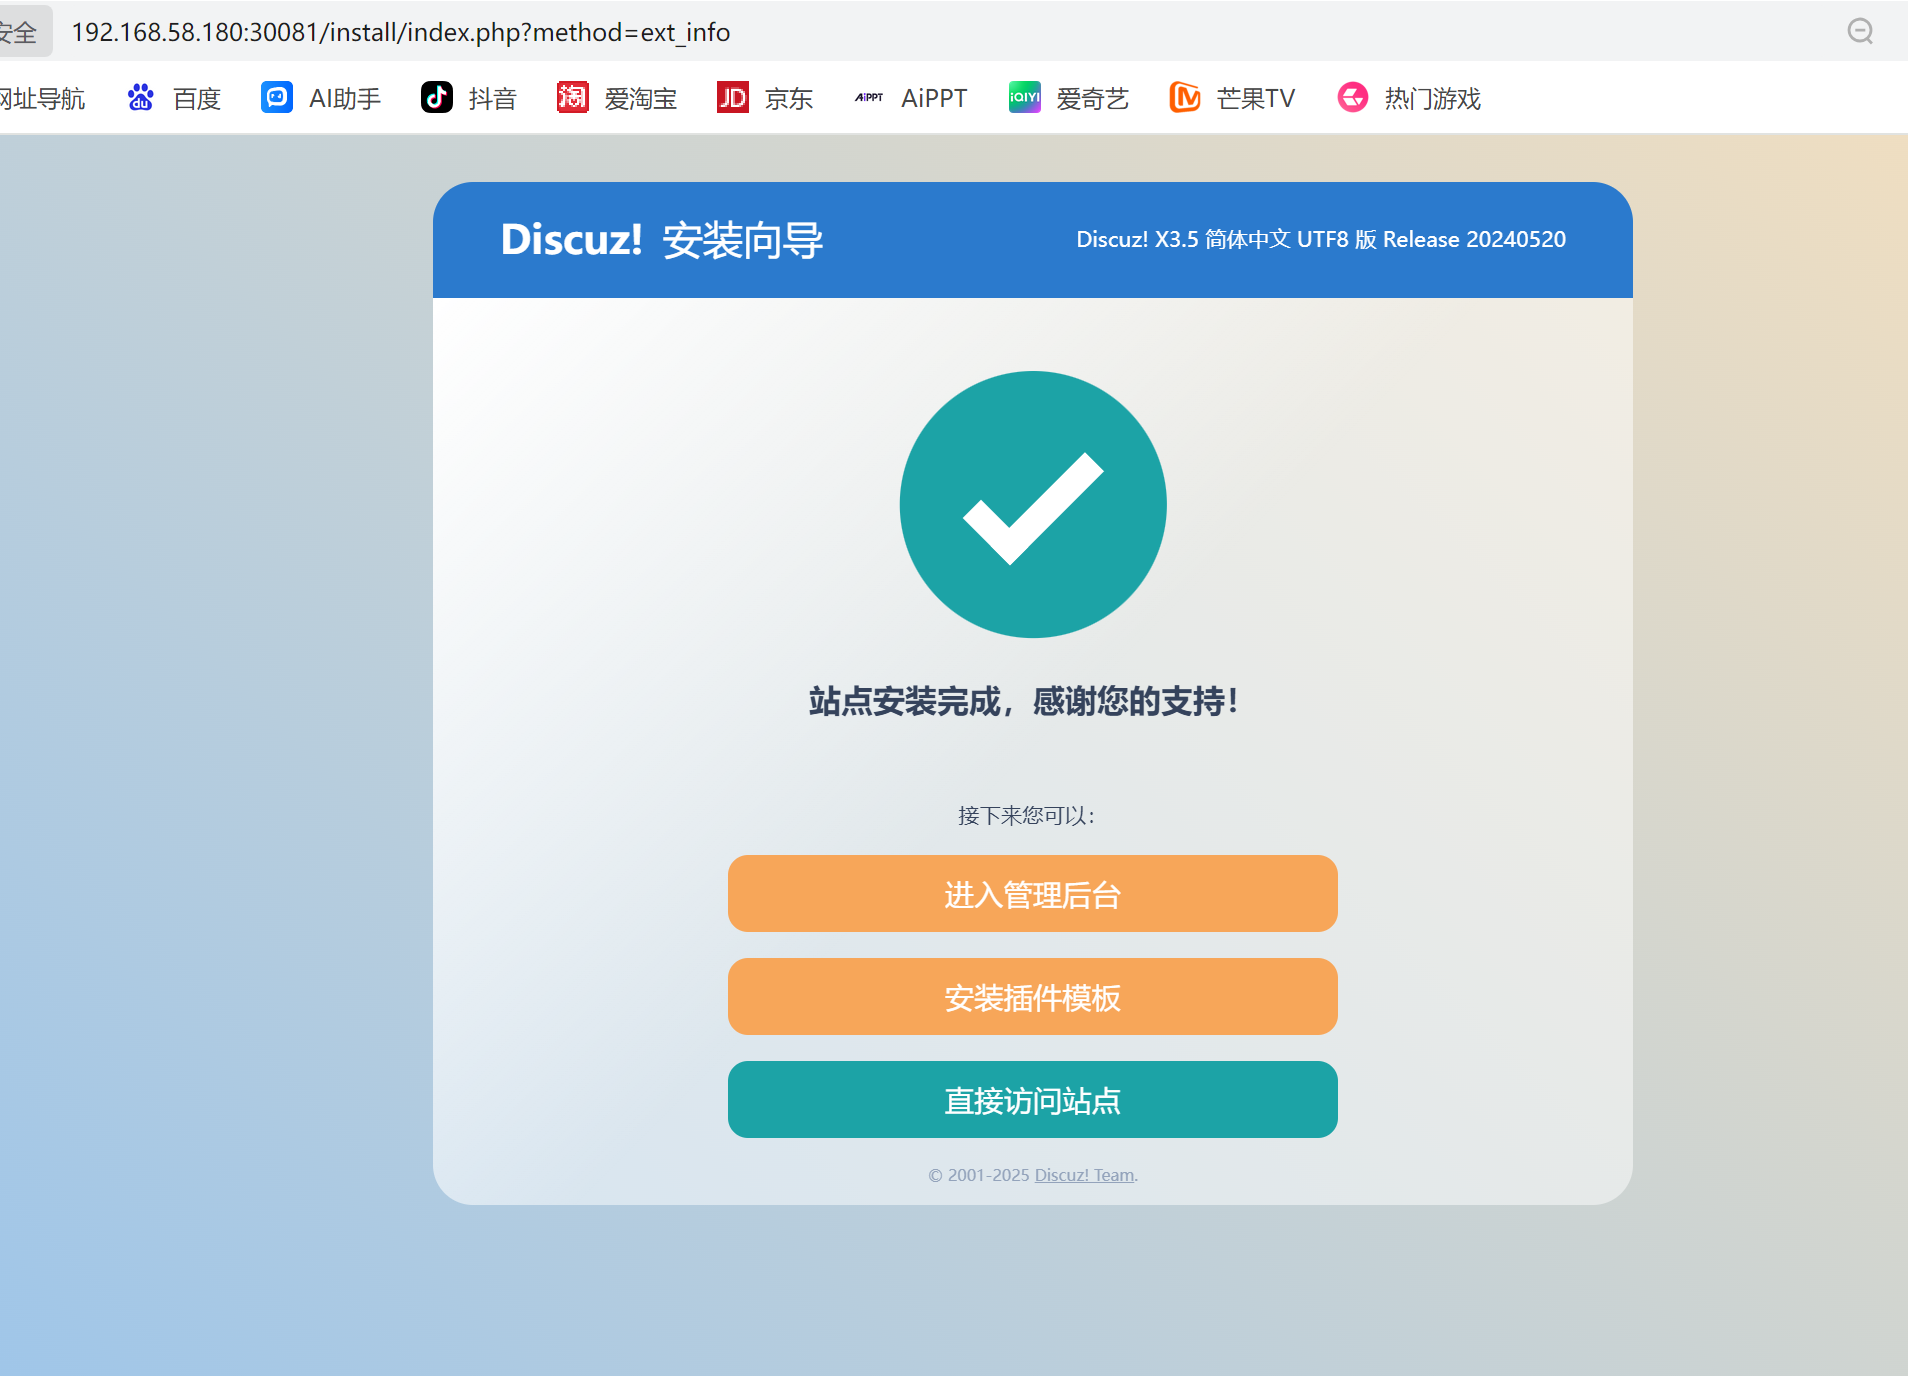Open the 抖音 bookmark label
Viewport: 1908px width, 1376px height.
click(492, 98)
